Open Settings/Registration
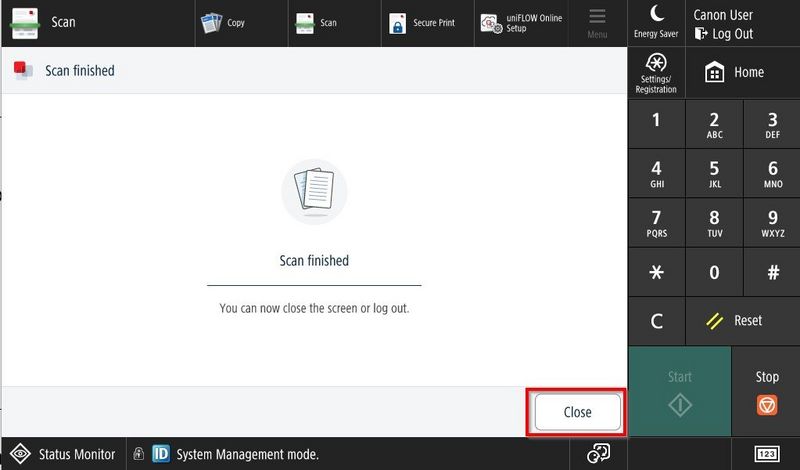The width and height of the screenshot is (800, 470). 656,72
